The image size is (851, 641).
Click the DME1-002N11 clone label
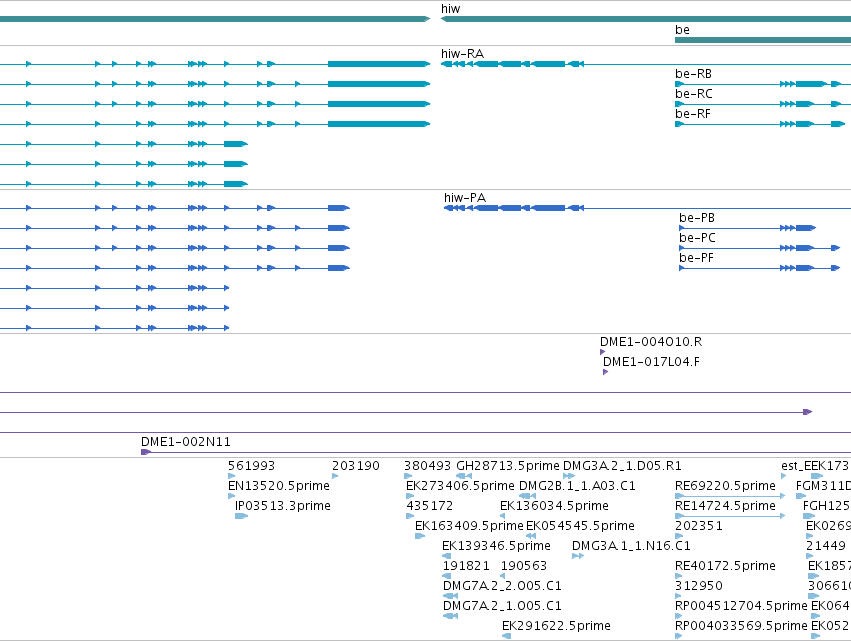point(186,442)
